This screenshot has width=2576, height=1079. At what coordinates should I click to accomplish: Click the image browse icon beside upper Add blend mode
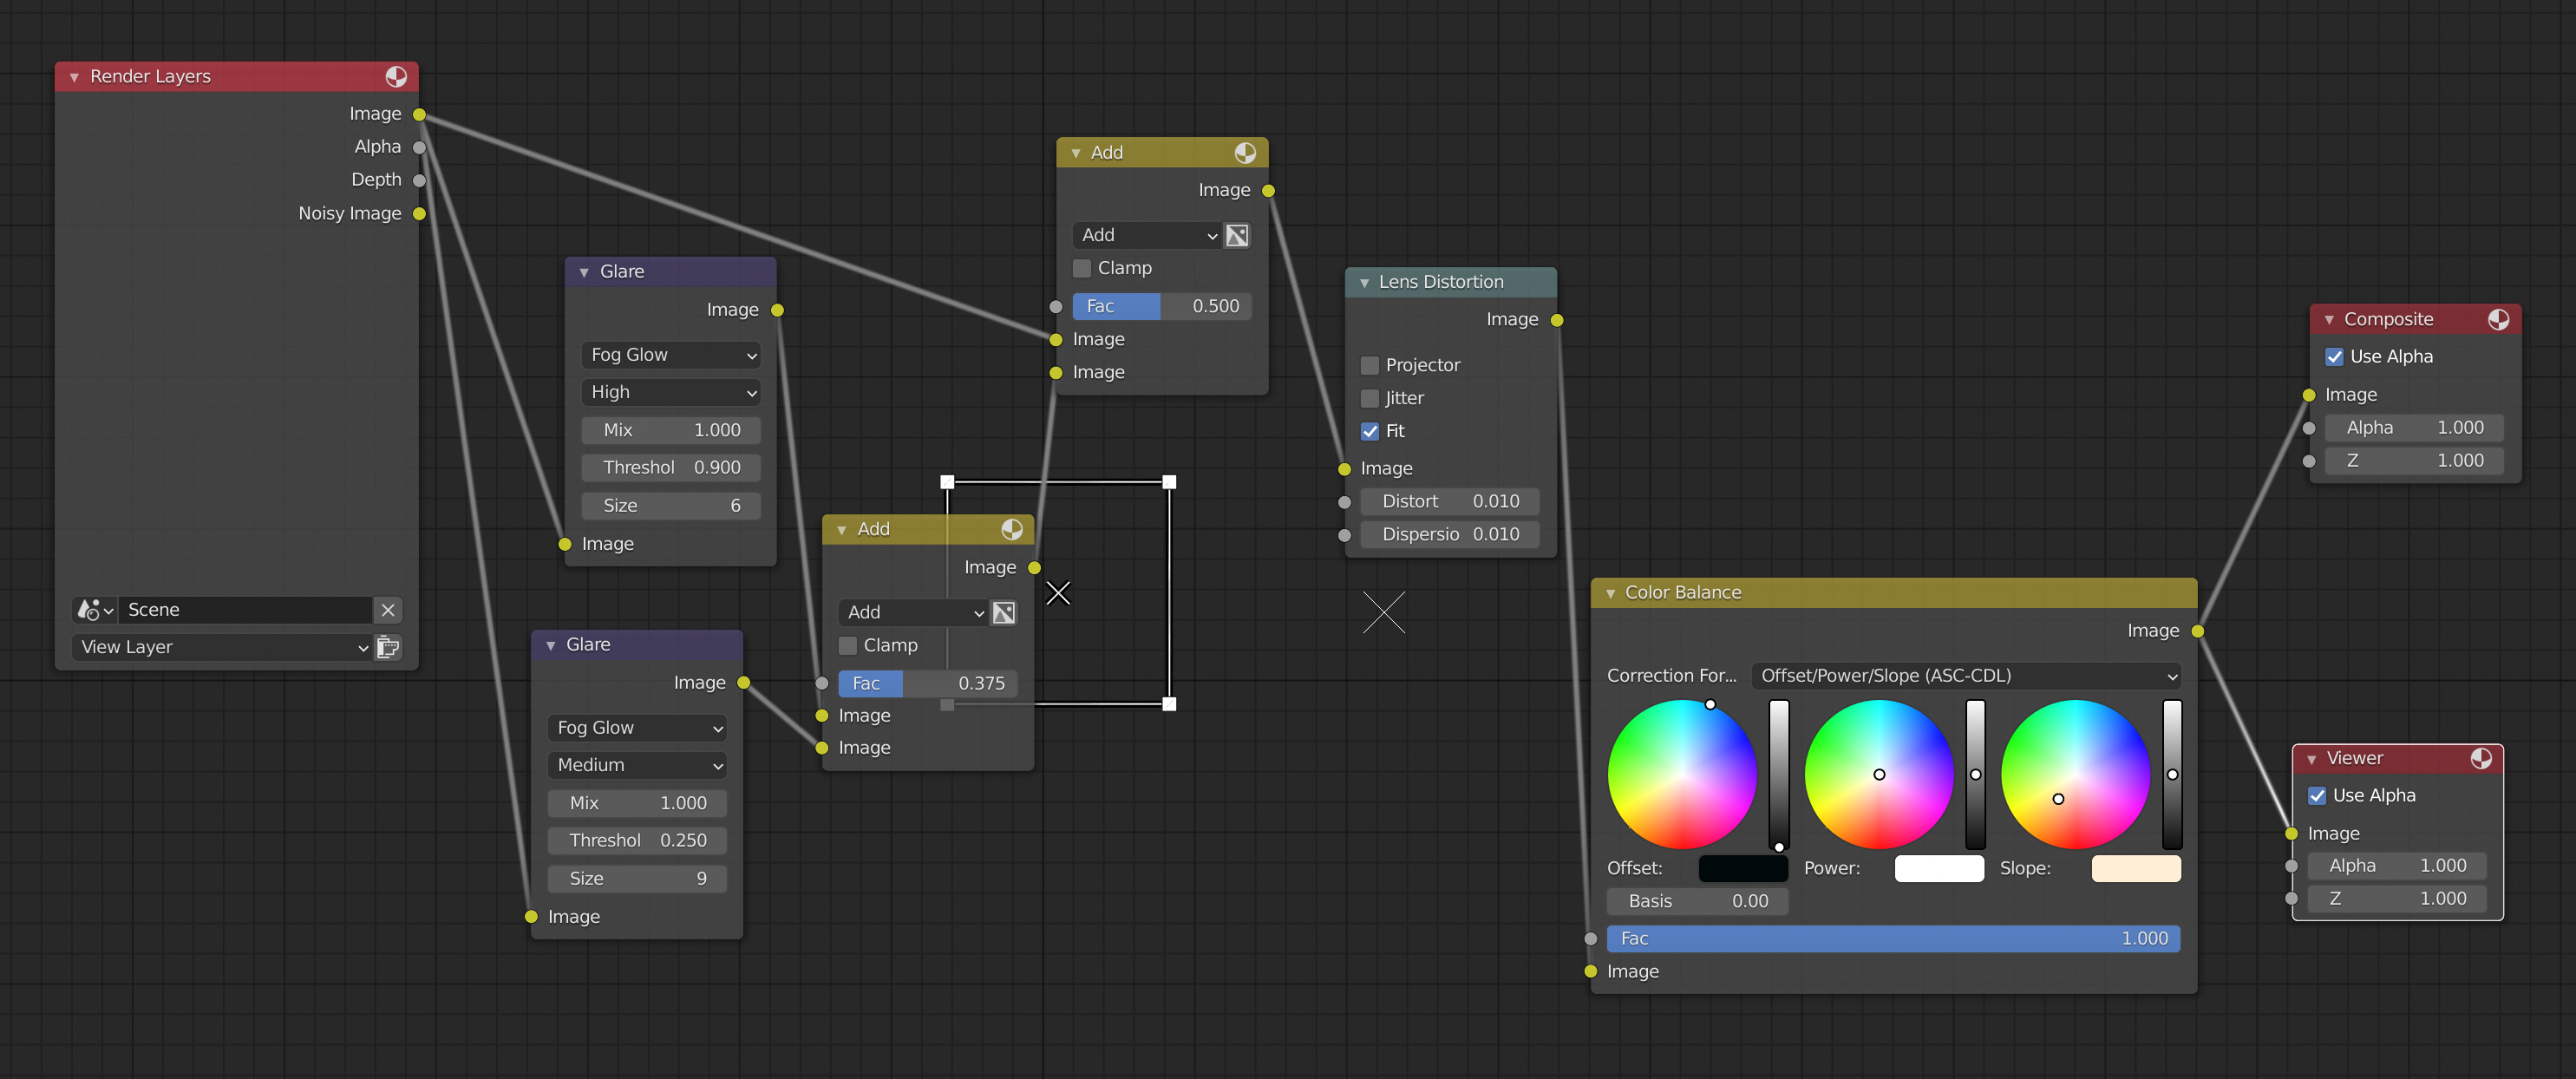coord(1237,235)
